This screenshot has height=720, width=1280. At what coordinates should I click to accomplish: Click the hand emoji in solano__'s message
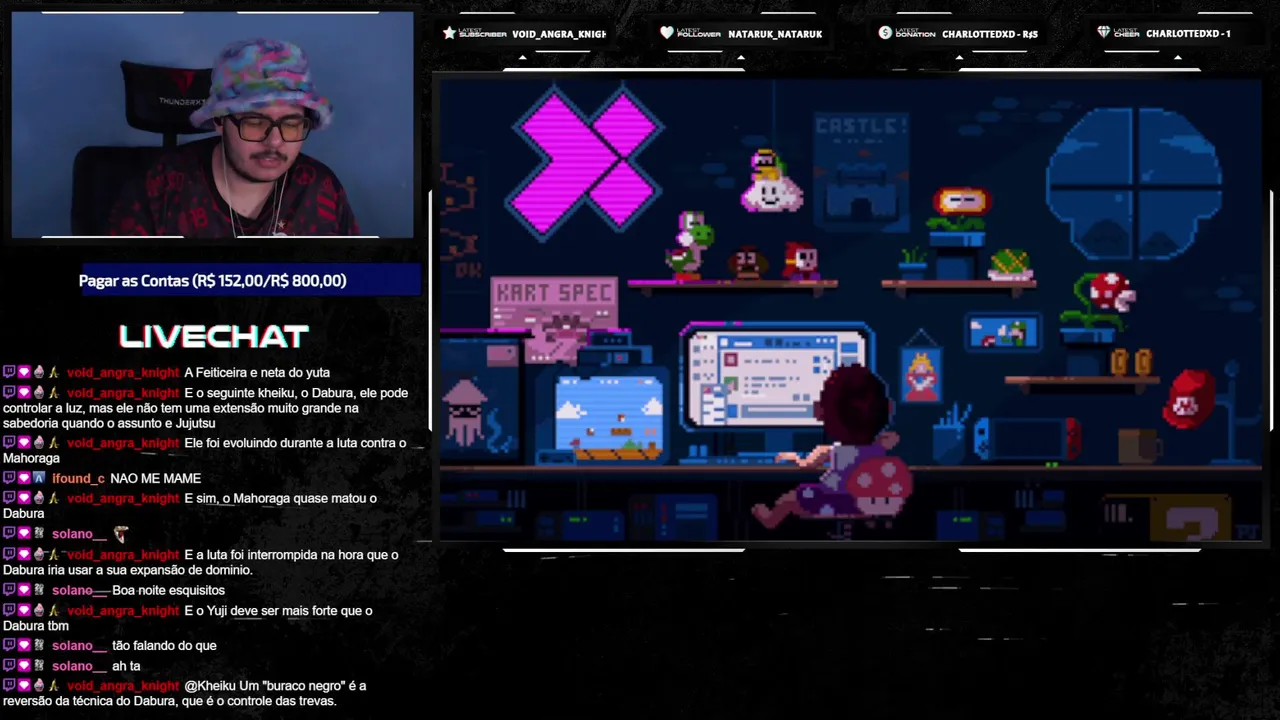[x=121, y=534]
